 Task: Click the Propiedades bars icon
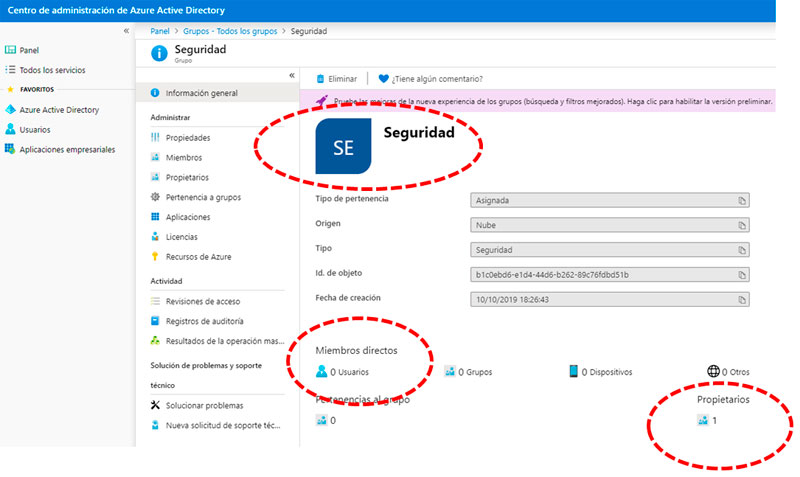coord(155,137)
